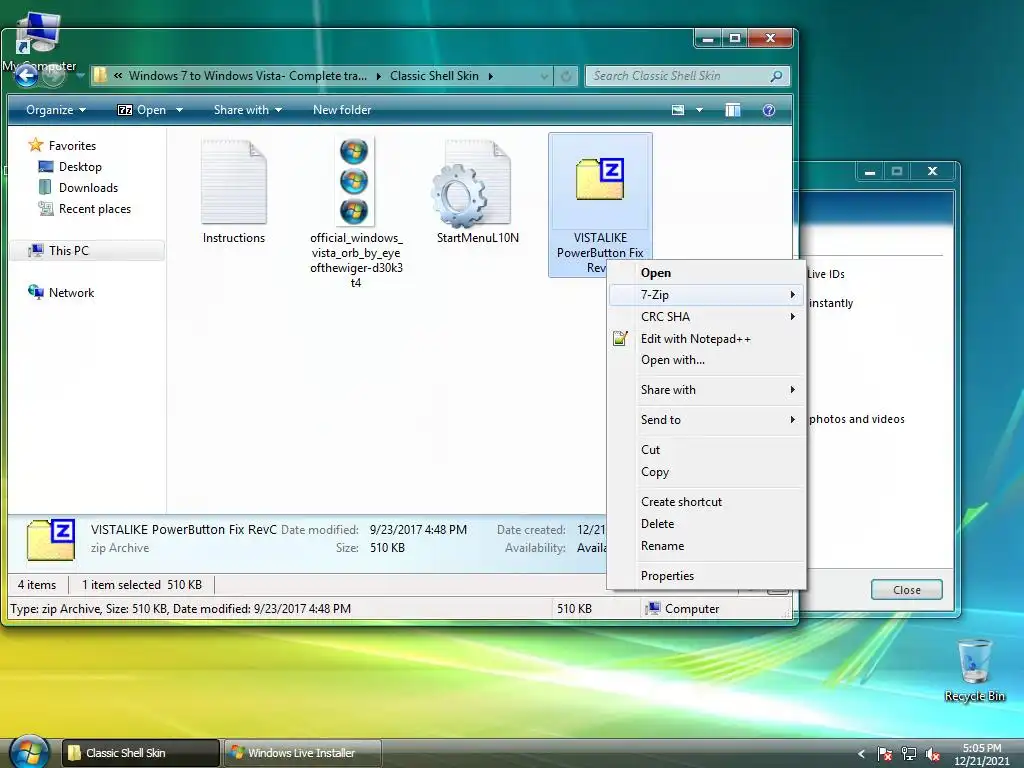Click Close button in Windows Live Installer
1024x768 pixels.
pyautogui.click(x=906, y=590)
